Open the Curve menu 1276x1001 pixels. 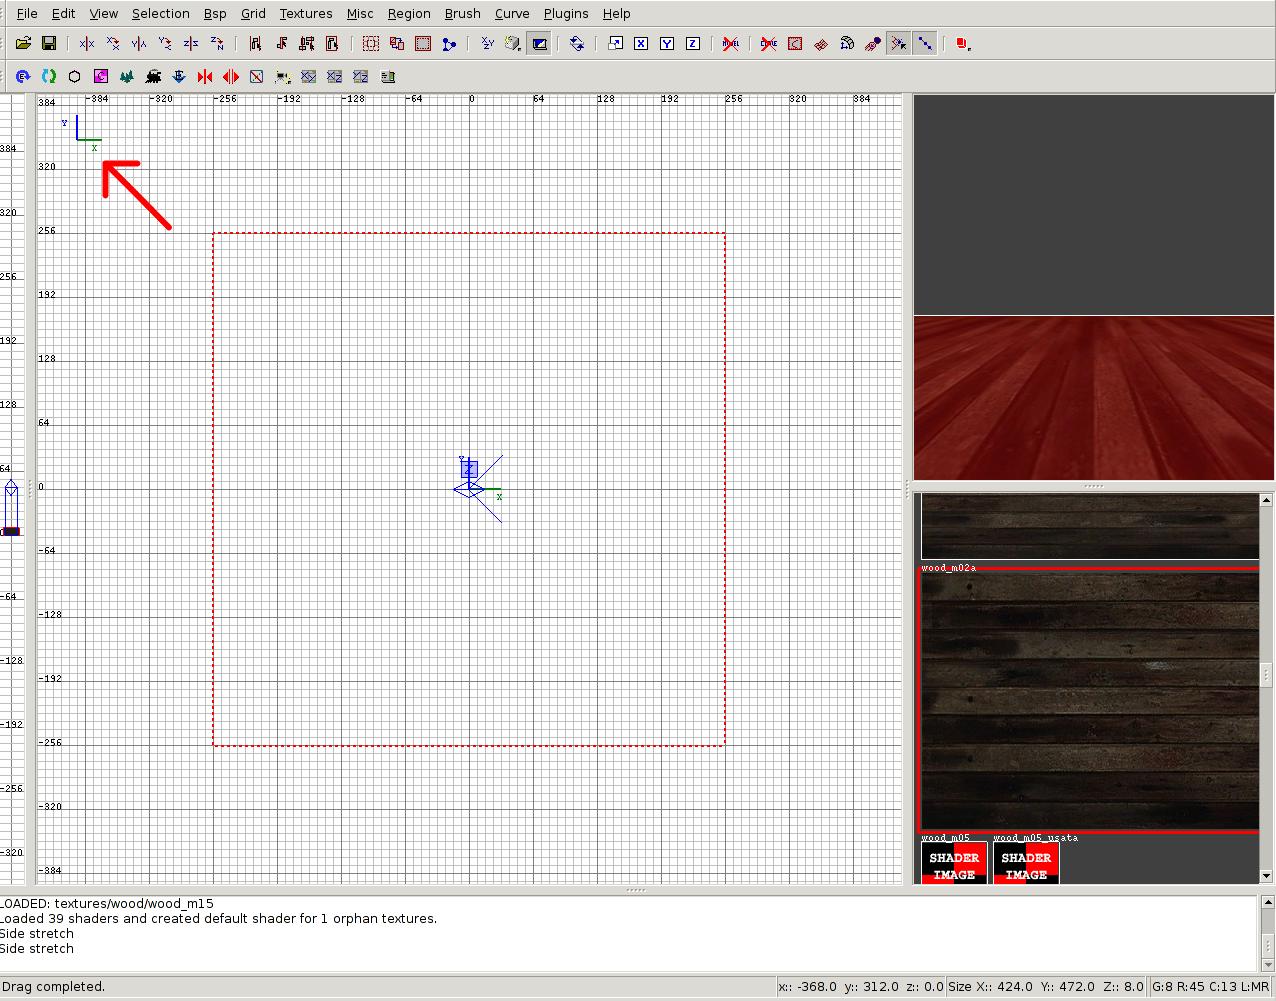(x=512, y=13)
